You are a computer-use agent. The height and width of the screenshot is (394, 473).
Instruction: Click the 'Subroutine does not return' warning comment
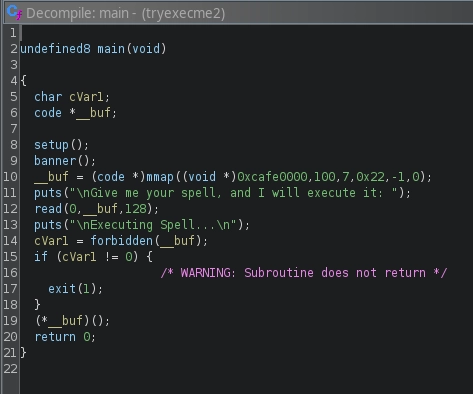[304, 273]
